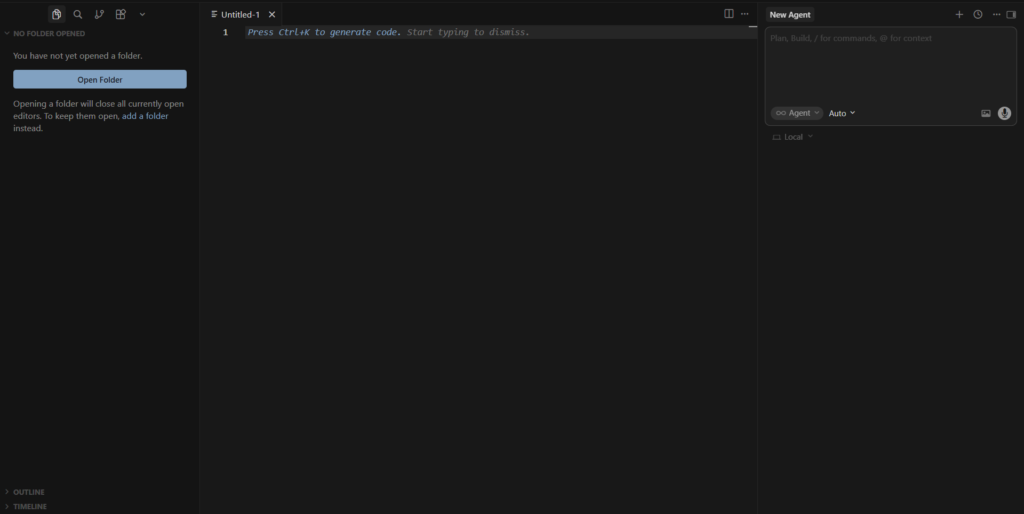Expand the Outline section
Image resolution: width=1024 pixels, height=514 pixels.
pyautogui.click(x=28, y=492)
